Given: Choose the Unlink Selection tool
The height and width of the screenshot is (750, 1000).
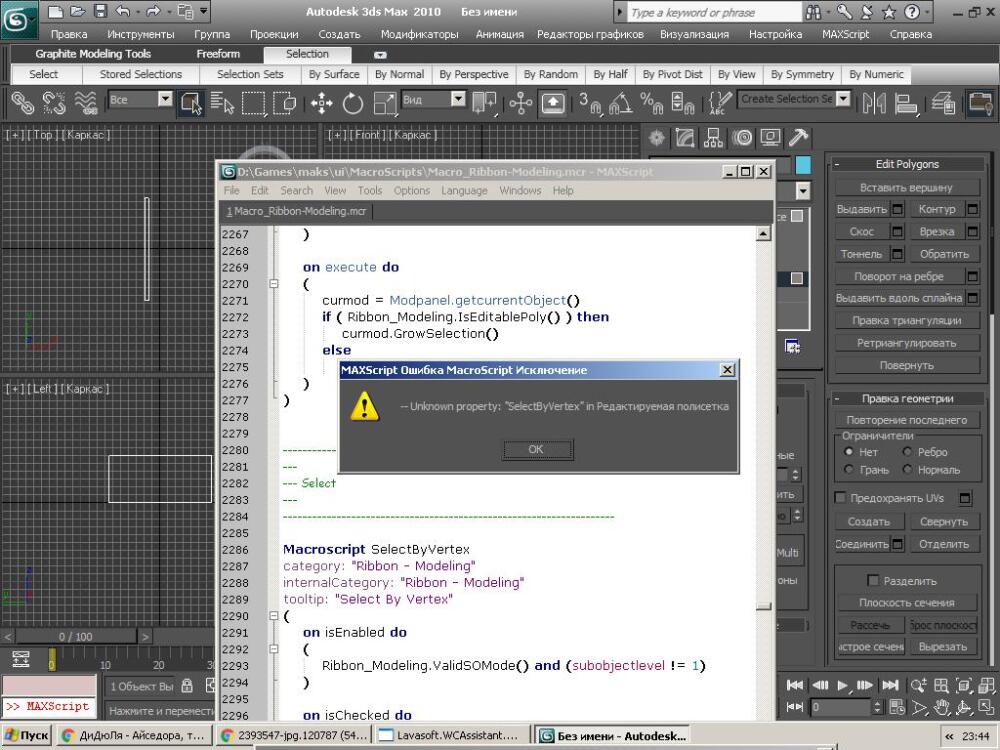Looking at the screenshot, I should [54, 102].
